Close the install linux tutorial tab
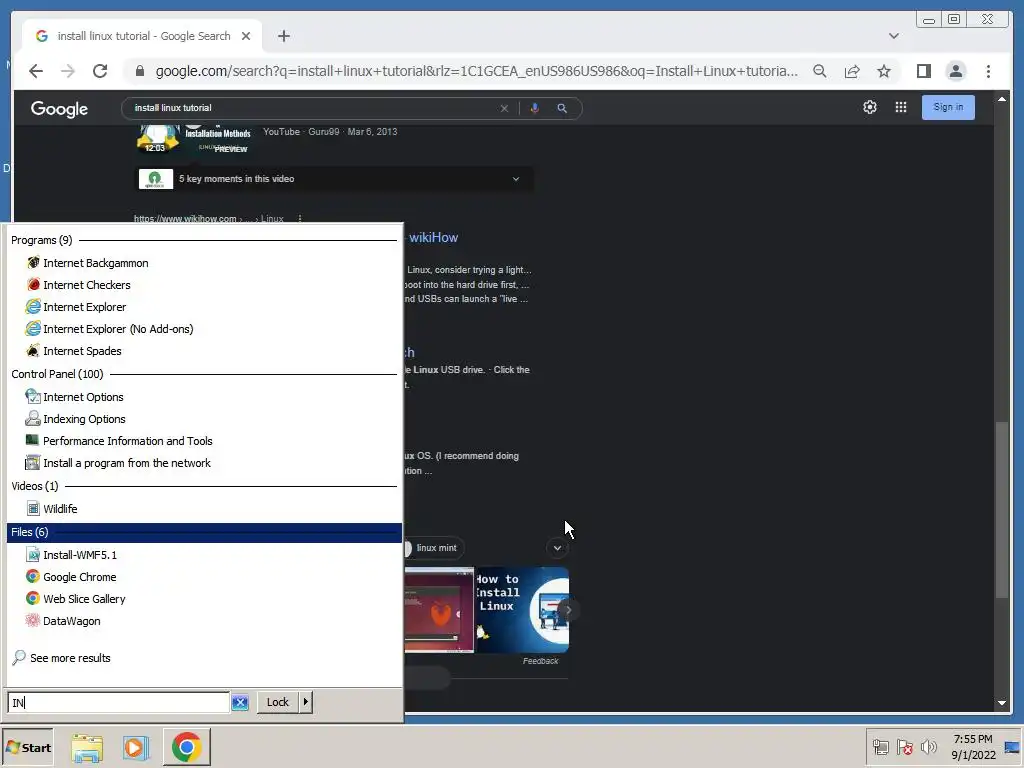 (x=246, y=36)
